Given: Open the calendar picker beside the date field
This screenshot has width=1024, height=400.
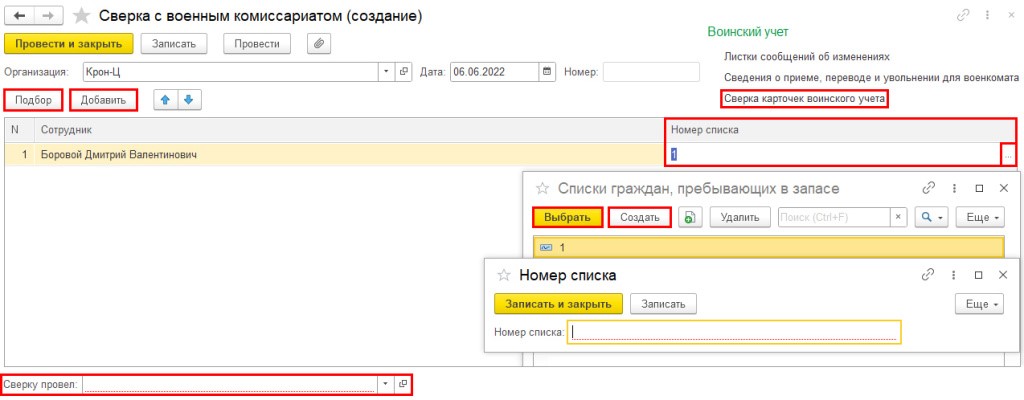Looking at the screenshot, I should point(547,72).
